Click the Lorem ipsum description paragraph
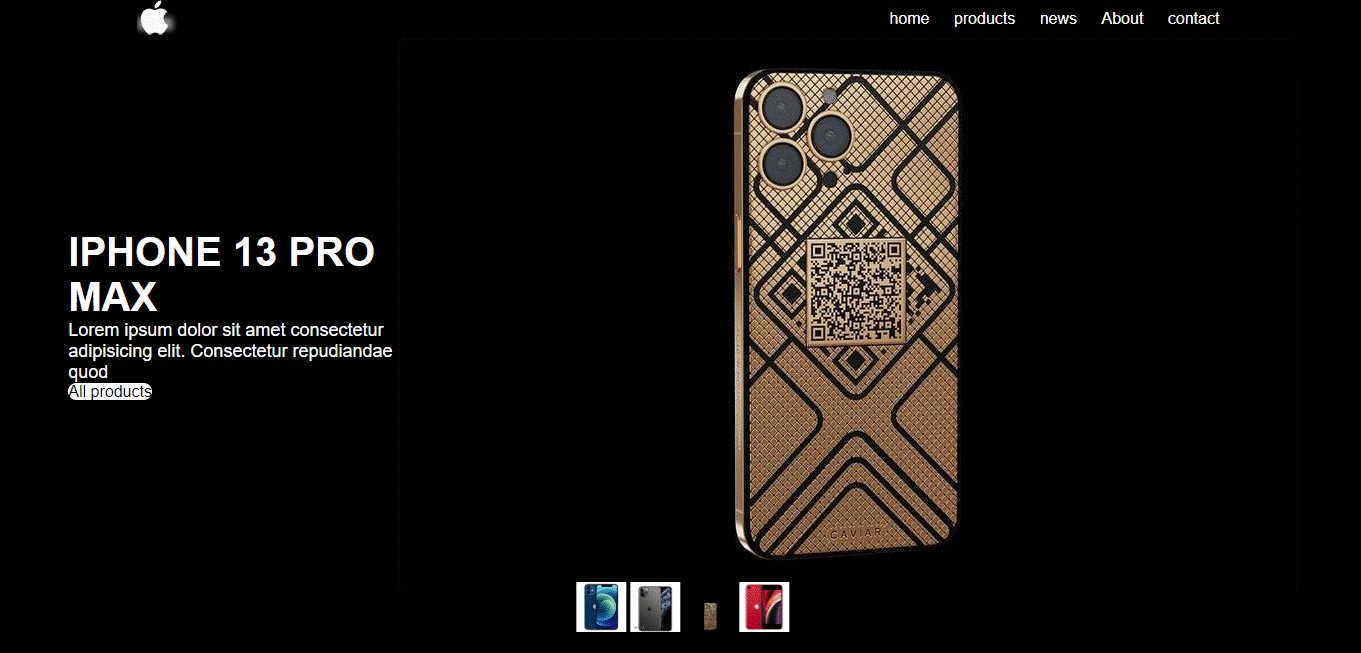This screenshot has height=653, width=1361. (x=230, y=351)
